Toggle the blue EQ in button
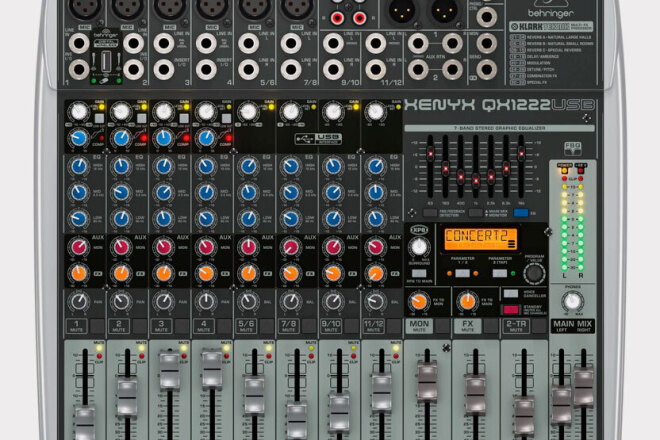Screen dimensions: 660x440 [521, 213]
